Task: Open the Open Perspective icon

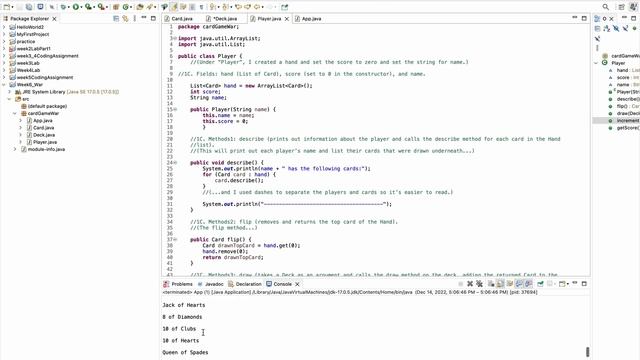Action: [621, 7]
